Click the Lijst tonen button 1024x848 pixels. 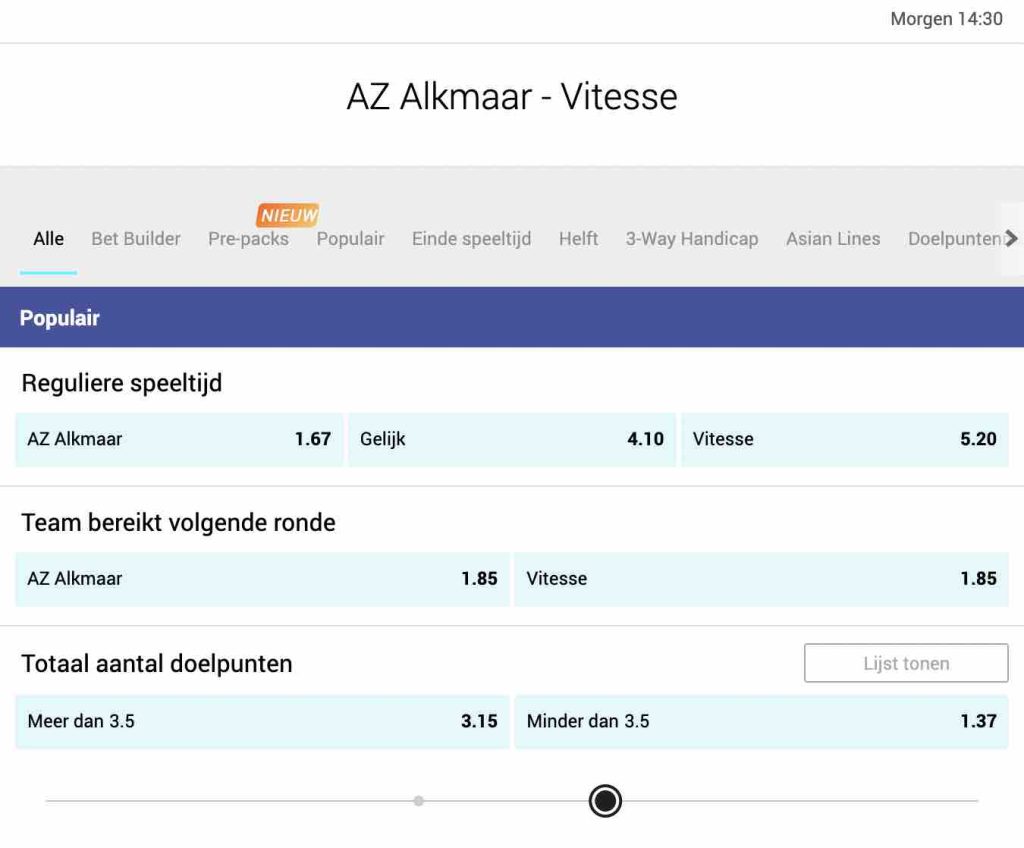[x=906, y=663]
